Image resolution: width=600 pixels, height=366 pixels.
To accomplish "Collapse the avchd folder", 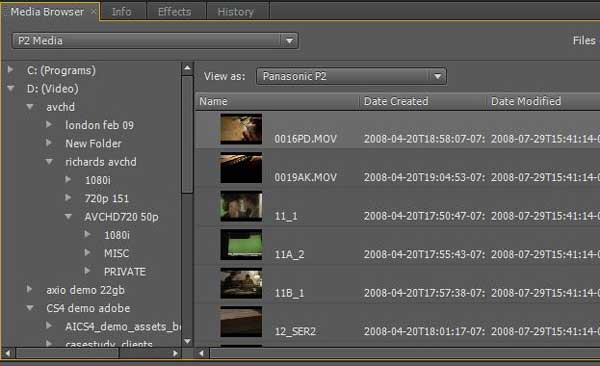I will 30,107.
